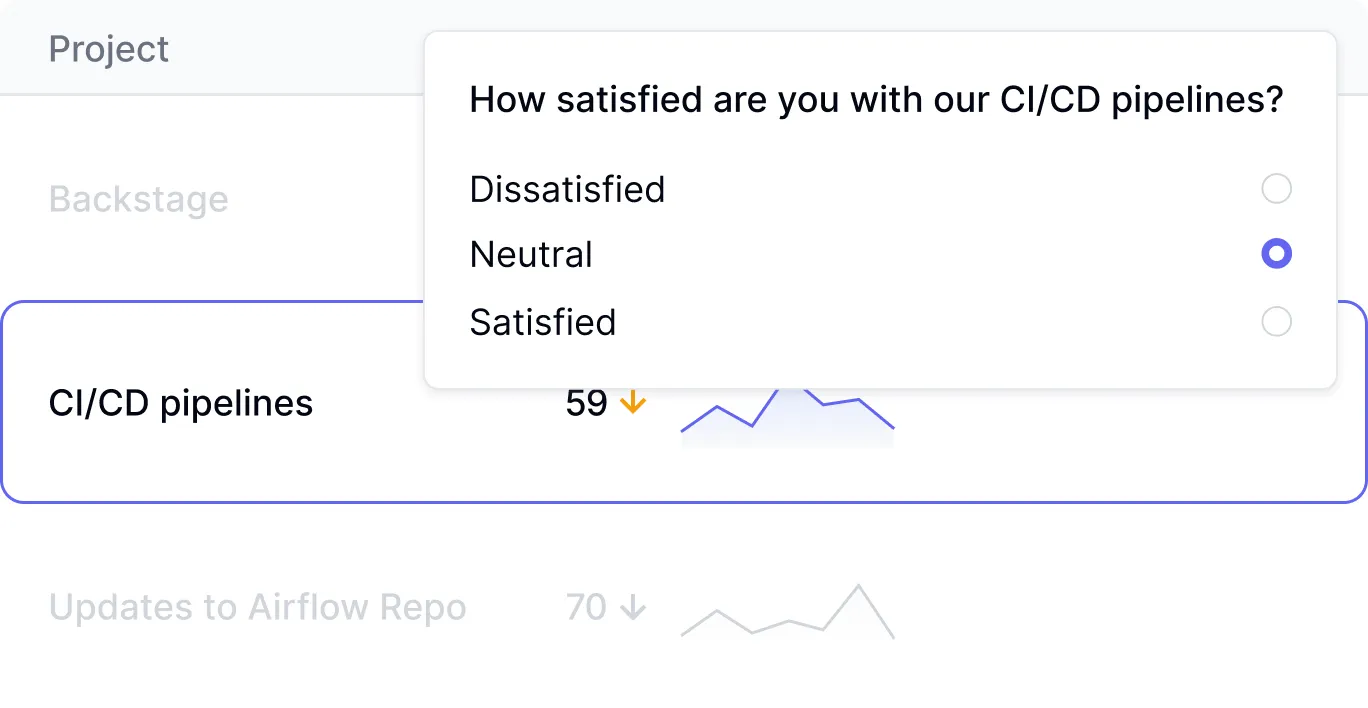The width and height of the screenshot is (1368, 708).
Task: Click the gray Airflow Repo sparkline chart
Action: (787, 614)
